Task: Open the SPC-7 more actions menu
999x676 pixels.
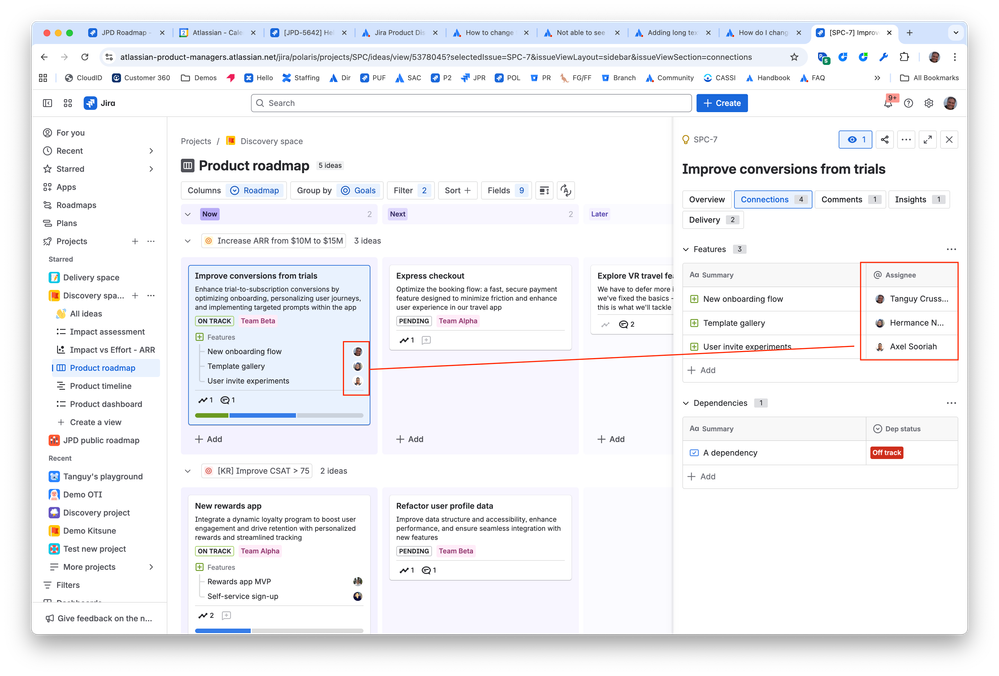Action: click(906, 140)
